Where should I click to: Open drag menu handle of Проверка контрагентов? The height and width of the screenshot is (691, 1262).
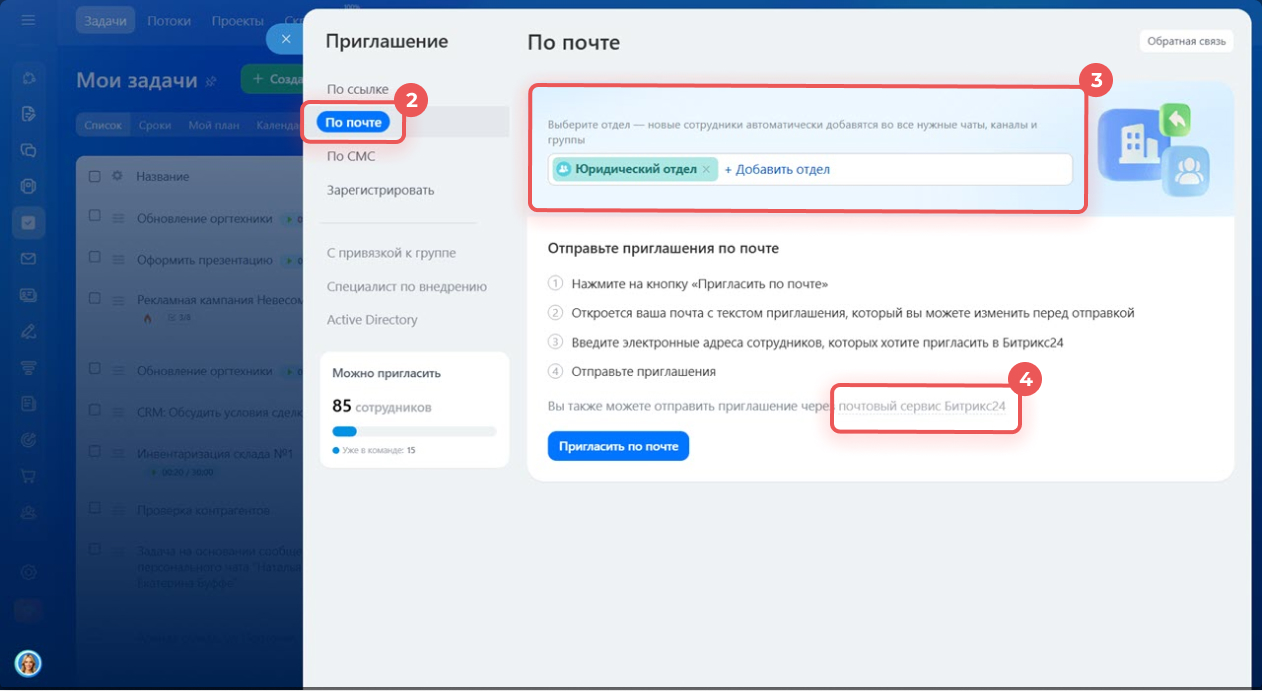(117, 510)
